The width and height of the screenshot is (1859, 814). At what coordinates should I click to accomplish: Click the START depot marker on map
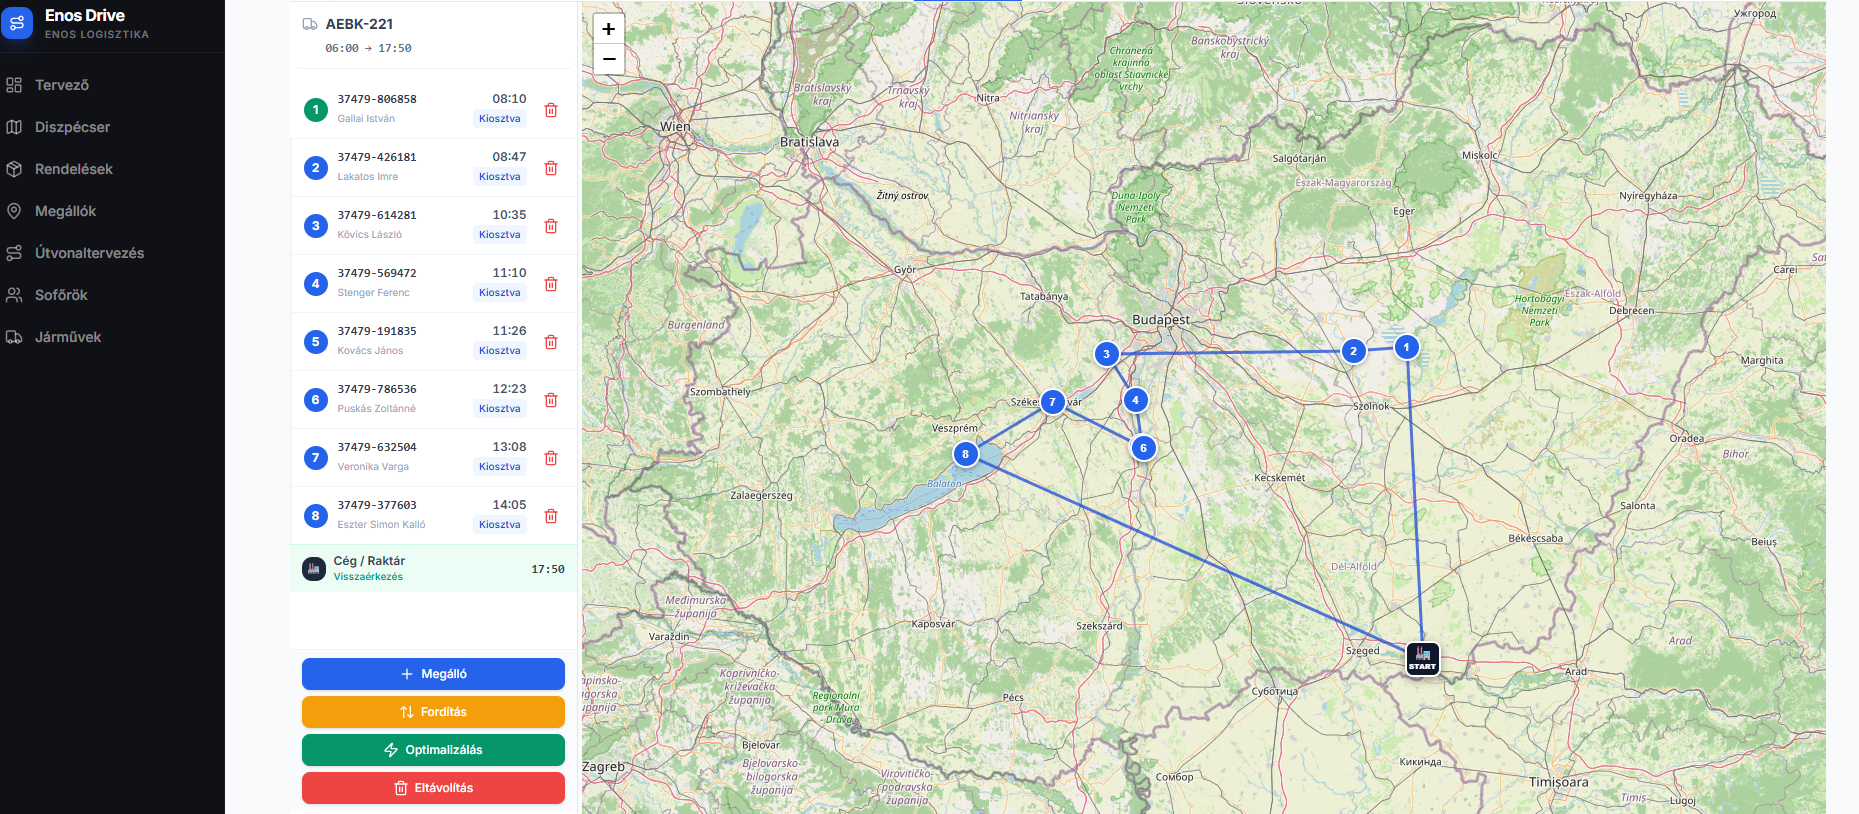1422,659
